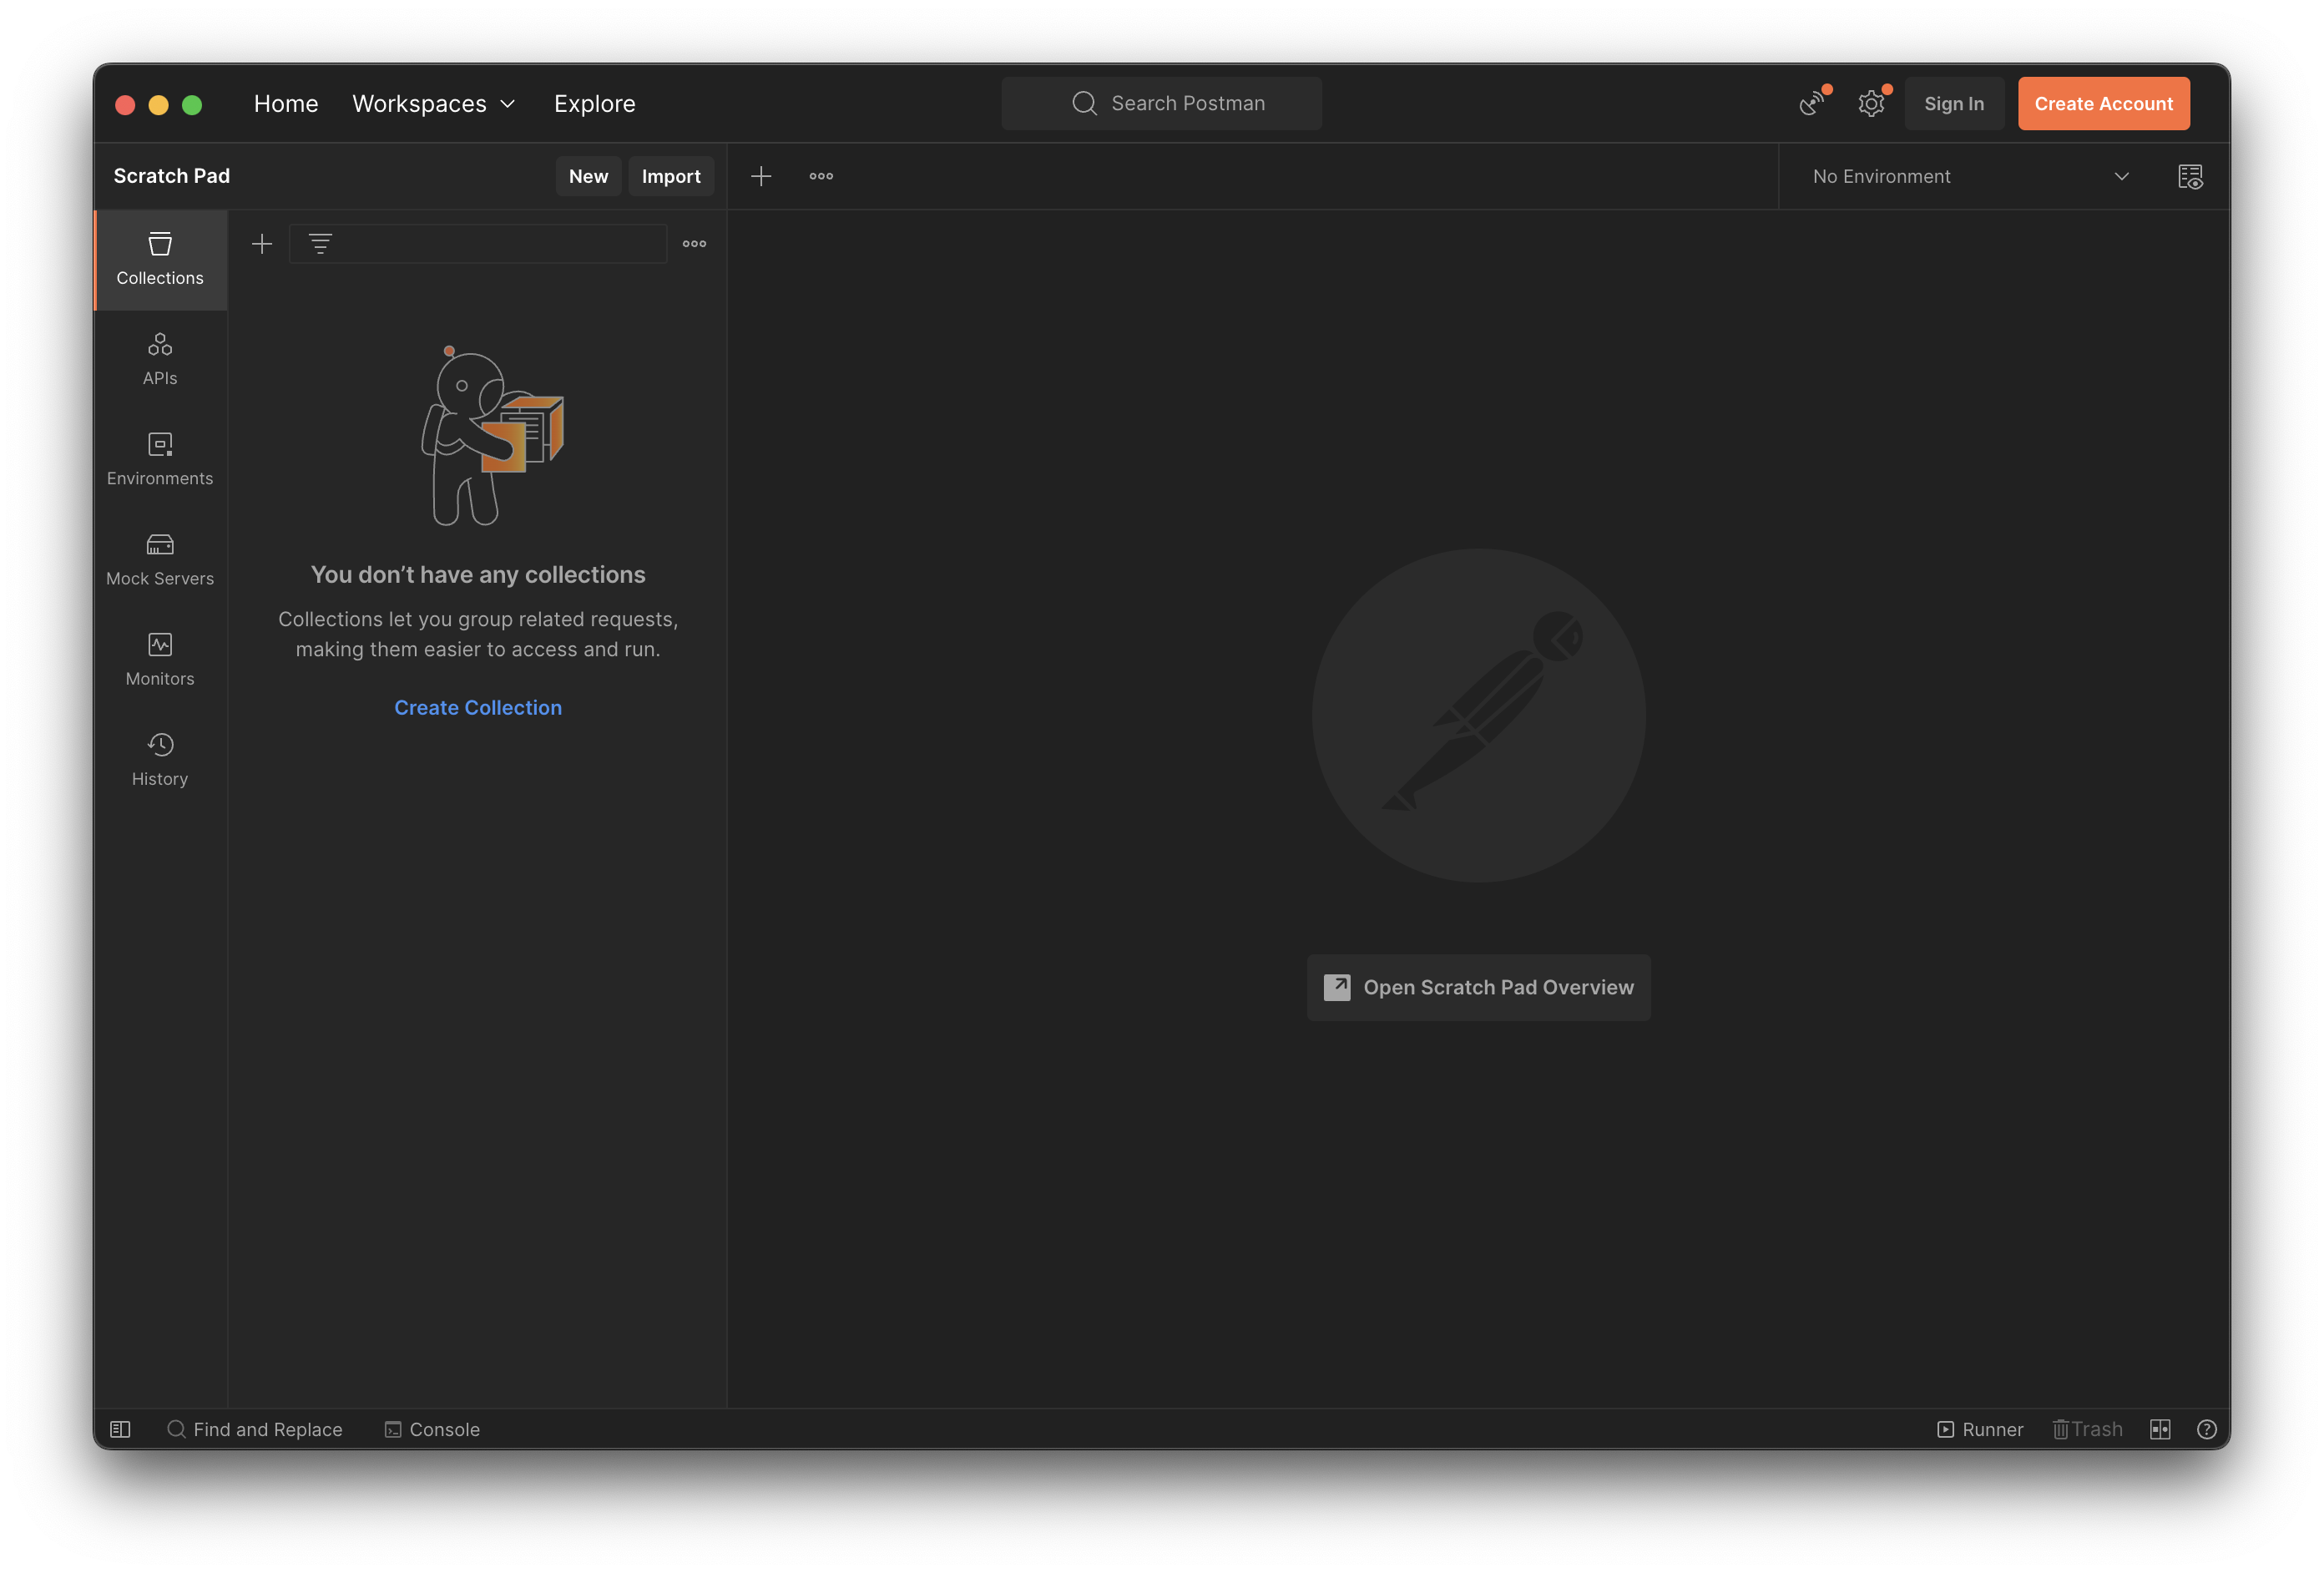Open the History panel
Viewport: 2324px width, 1573px height.
159,758
